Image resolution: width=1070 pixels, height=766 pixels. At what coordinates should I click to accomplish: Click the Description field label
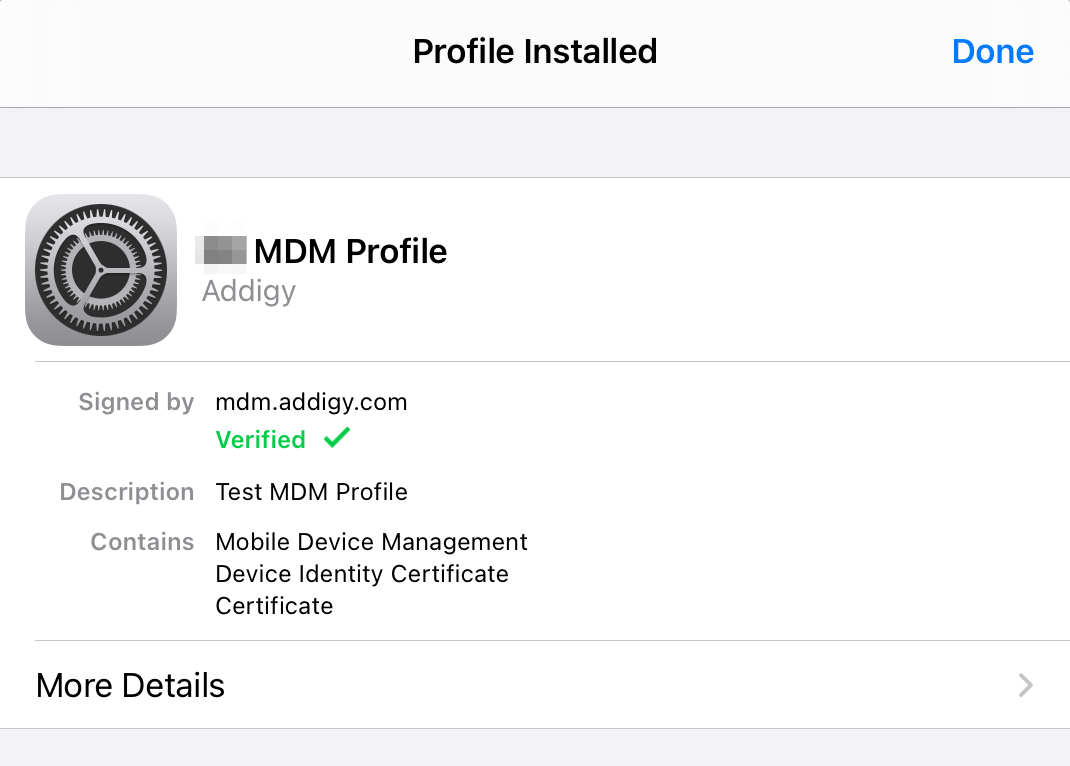[x=127, y=492]
